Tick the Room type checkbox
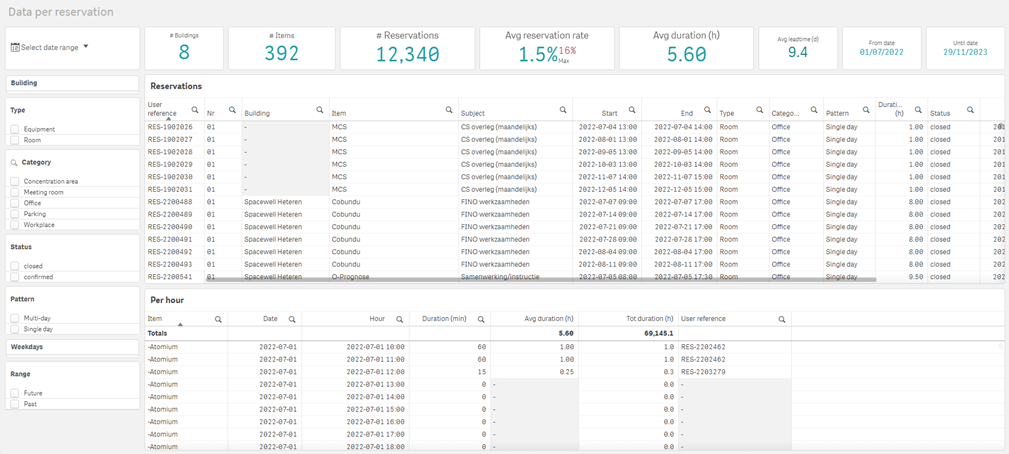Viewport: 1009px width, 454px height. pos(15,140)
